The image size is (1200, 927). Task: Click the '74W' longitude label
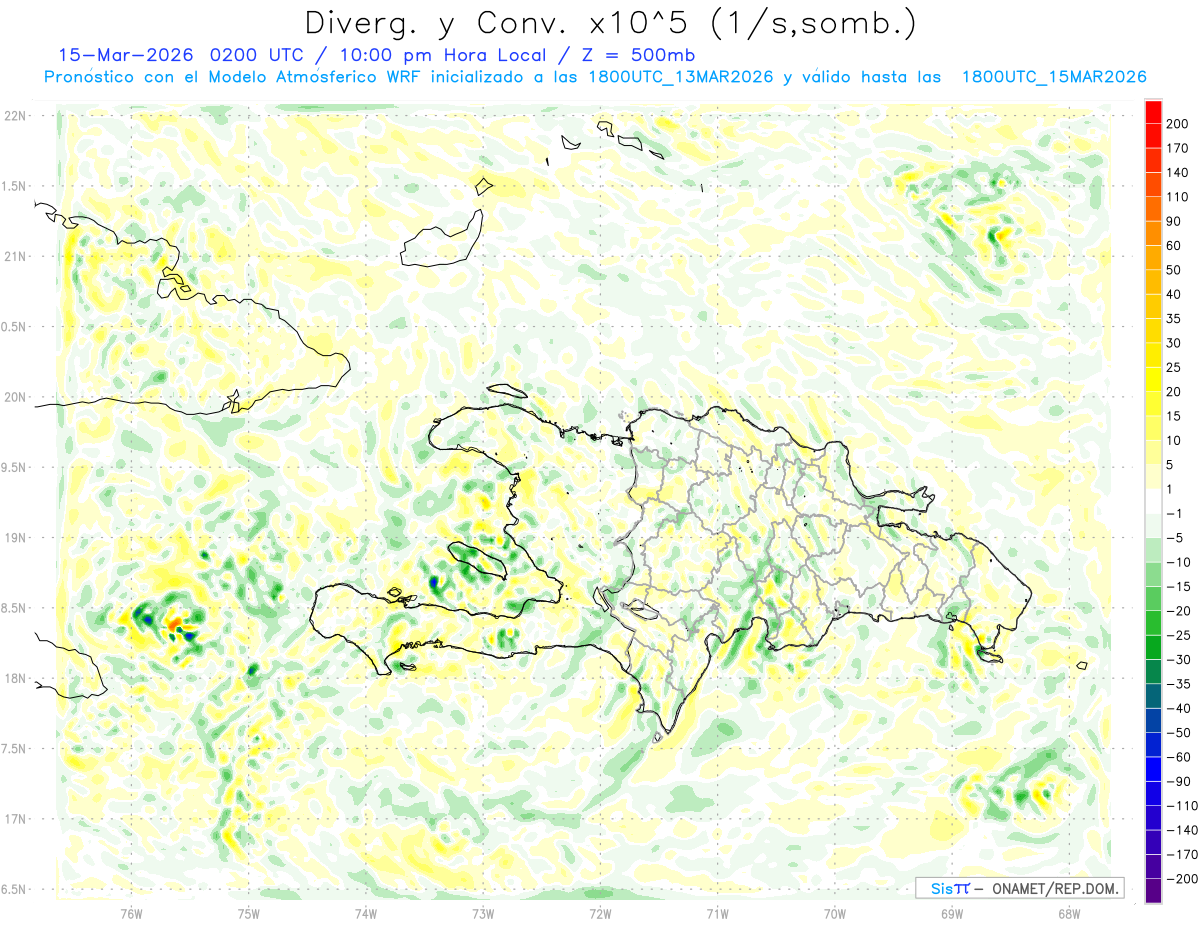coord(366,913)
